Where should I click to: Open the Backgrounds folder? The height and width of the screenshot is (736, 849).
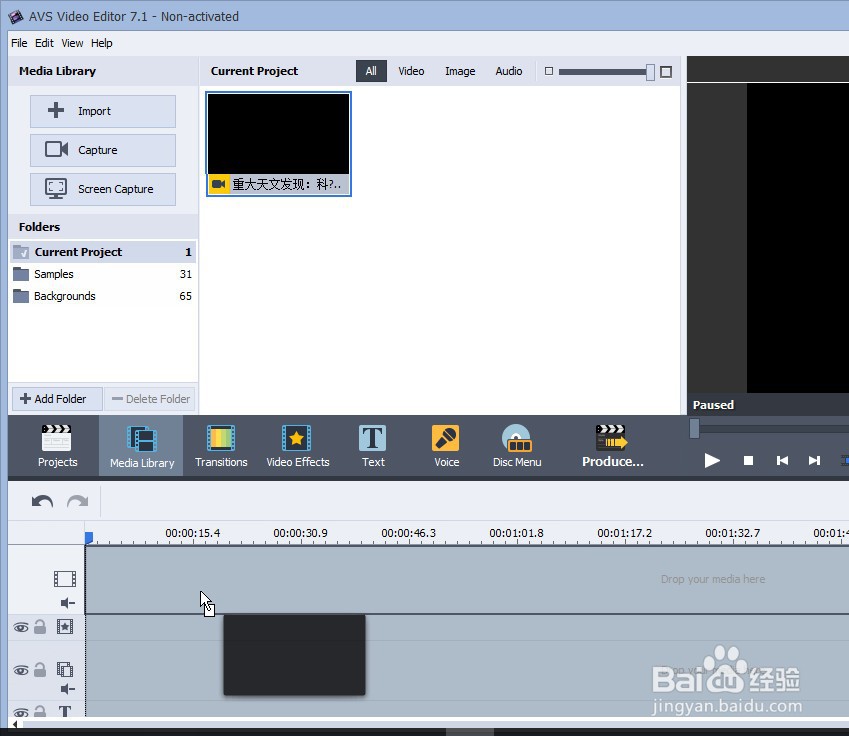[x=103, y=296]
